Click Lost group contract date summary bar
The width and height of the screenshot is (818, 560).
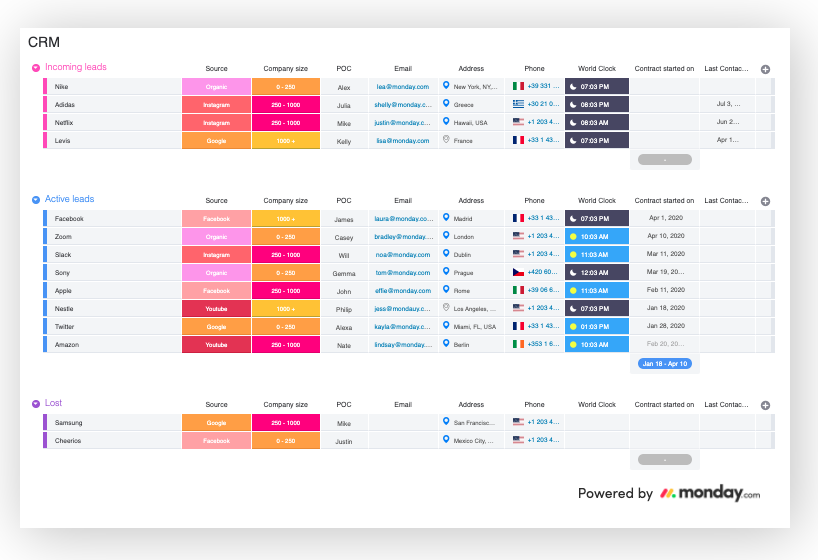click(665, 460)
